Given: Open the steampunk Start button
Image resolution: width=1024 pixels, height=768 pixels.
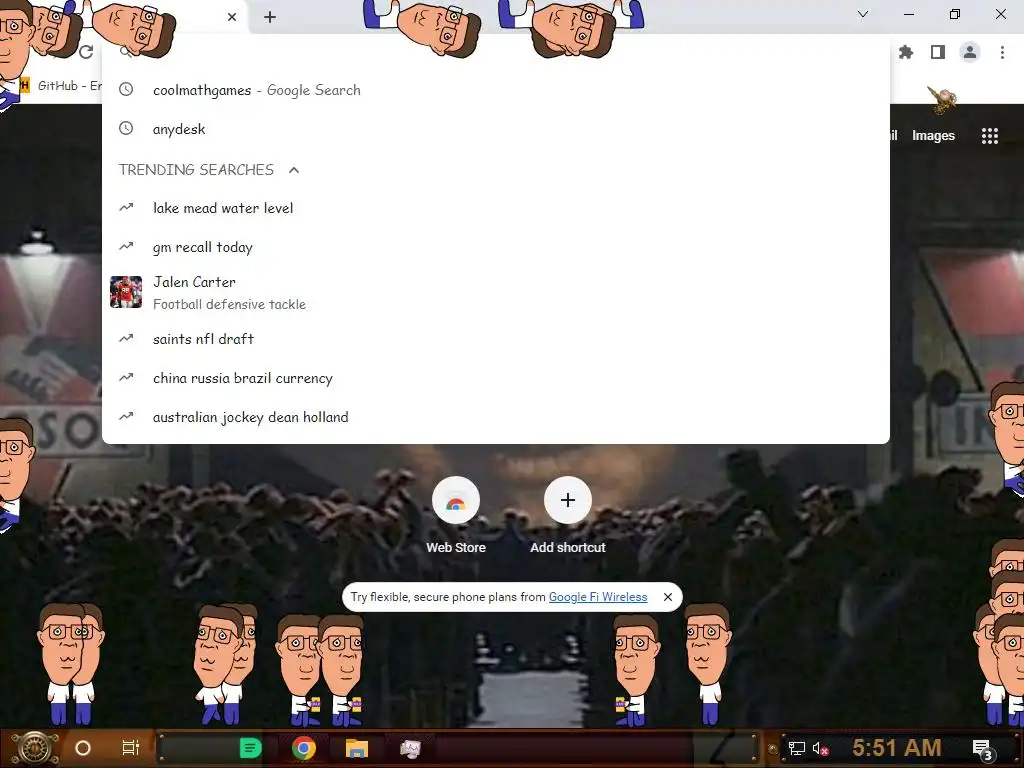Looking at the screenshot, I should [37, 748].
